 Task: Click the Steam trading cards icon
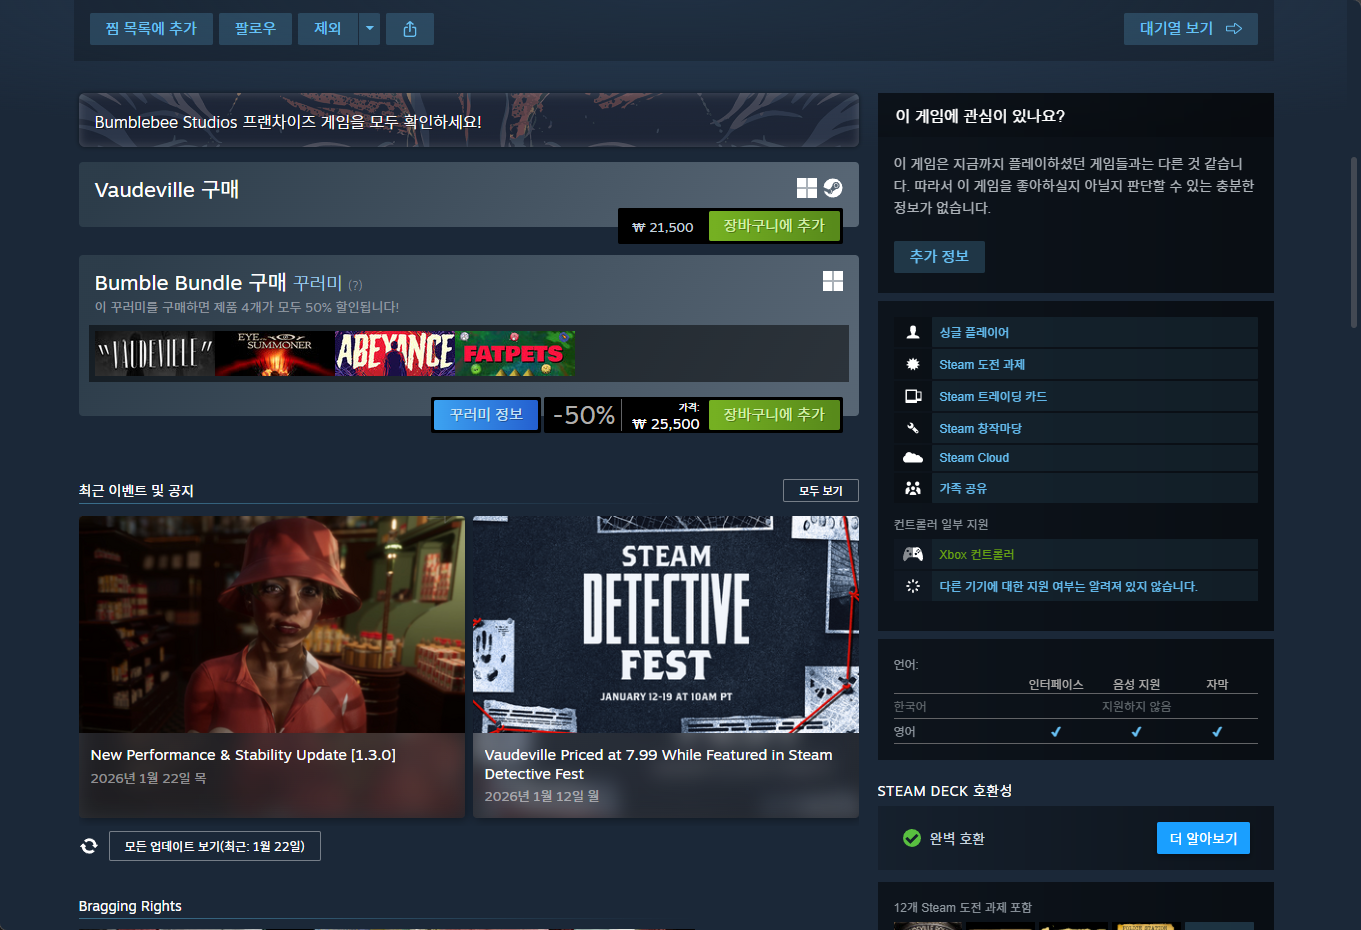click(x=913, y=396)
